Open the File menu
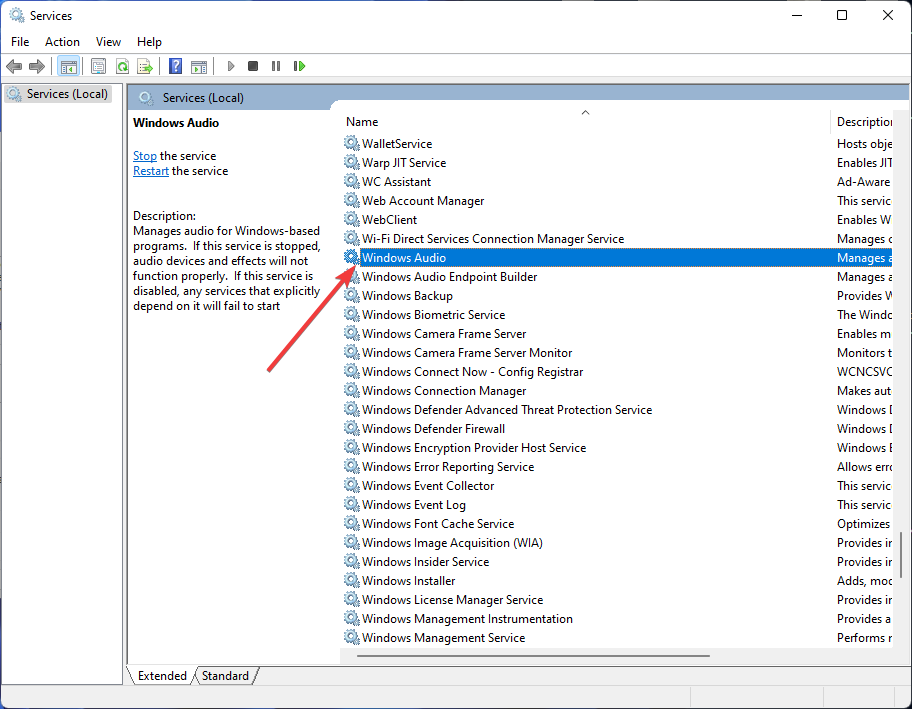Screen dimensions: 912x709 (20, 42)
